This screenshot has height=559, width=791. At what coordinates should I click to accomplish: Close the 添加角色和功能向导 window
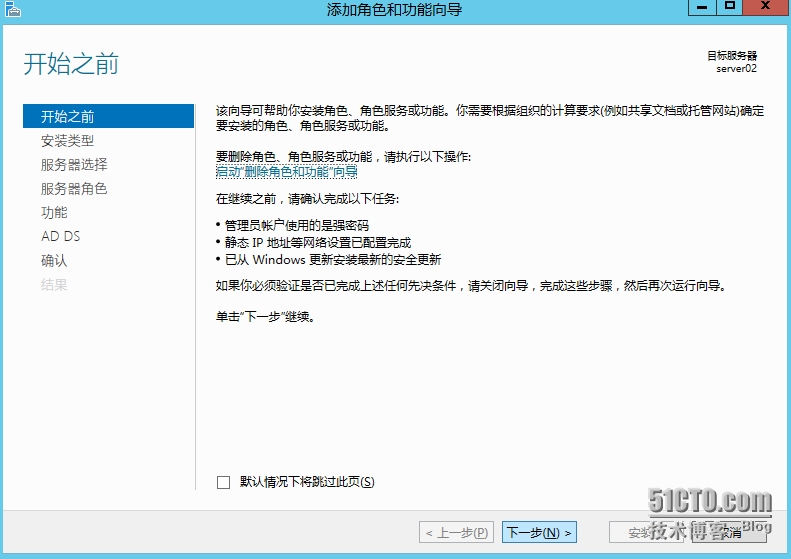click(765, 7)
